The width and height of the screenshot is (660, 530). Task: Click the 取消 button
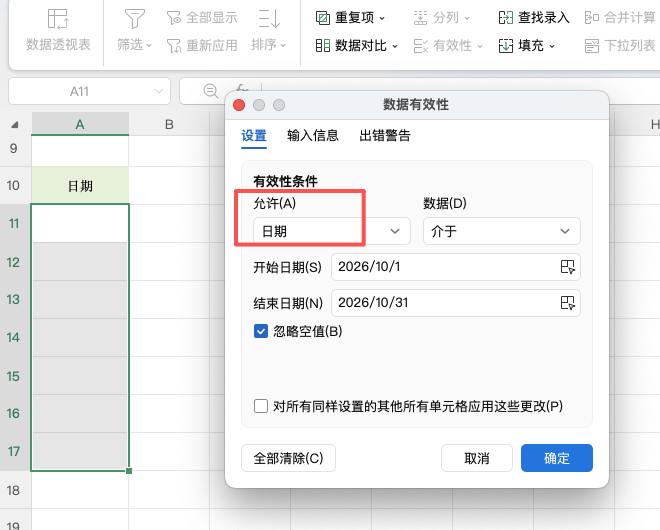tap(477, 458)
